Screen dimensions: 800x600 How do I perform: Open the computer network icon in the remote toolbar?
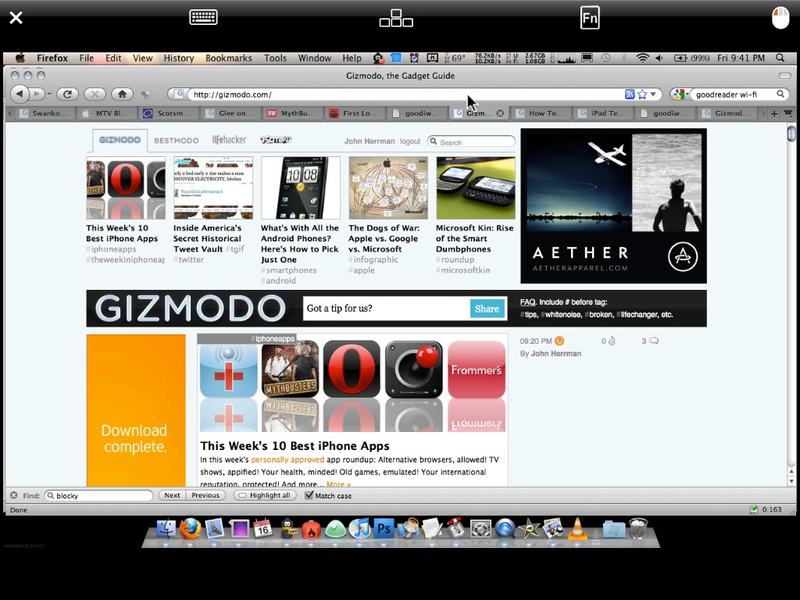tap(396, 18)
